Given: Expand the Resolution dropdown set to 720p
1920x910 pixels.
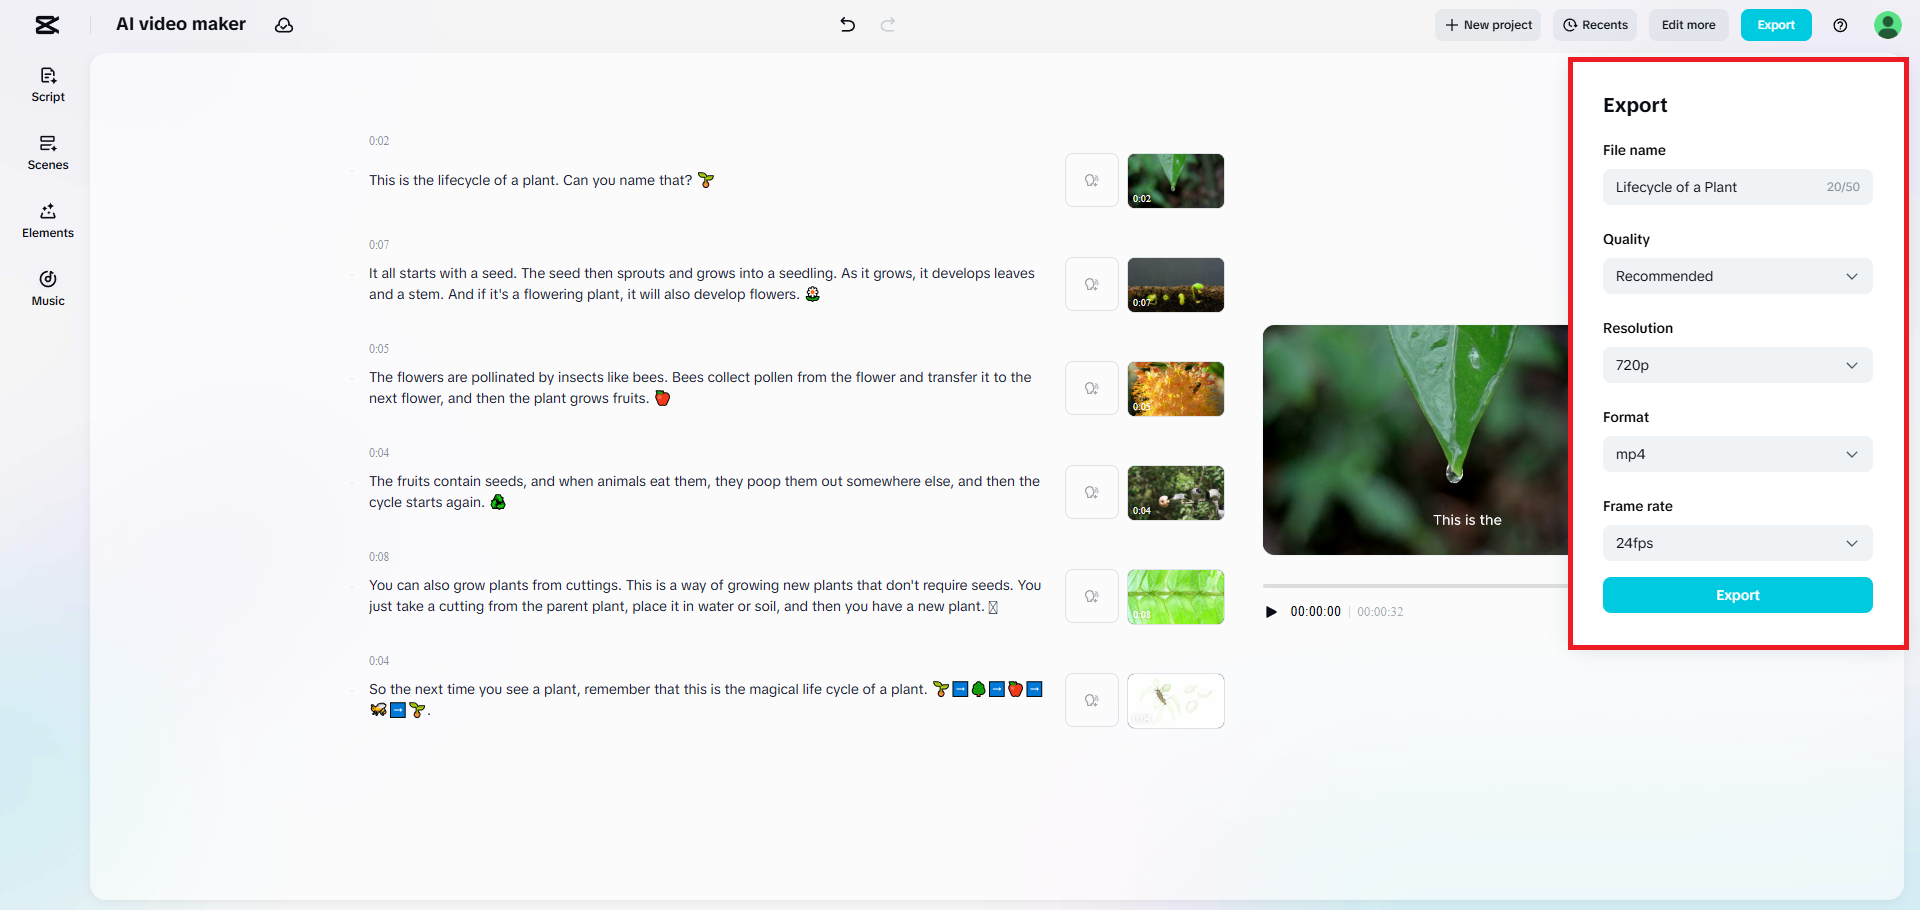Looking at the screenshot, I should (1738, 365).
